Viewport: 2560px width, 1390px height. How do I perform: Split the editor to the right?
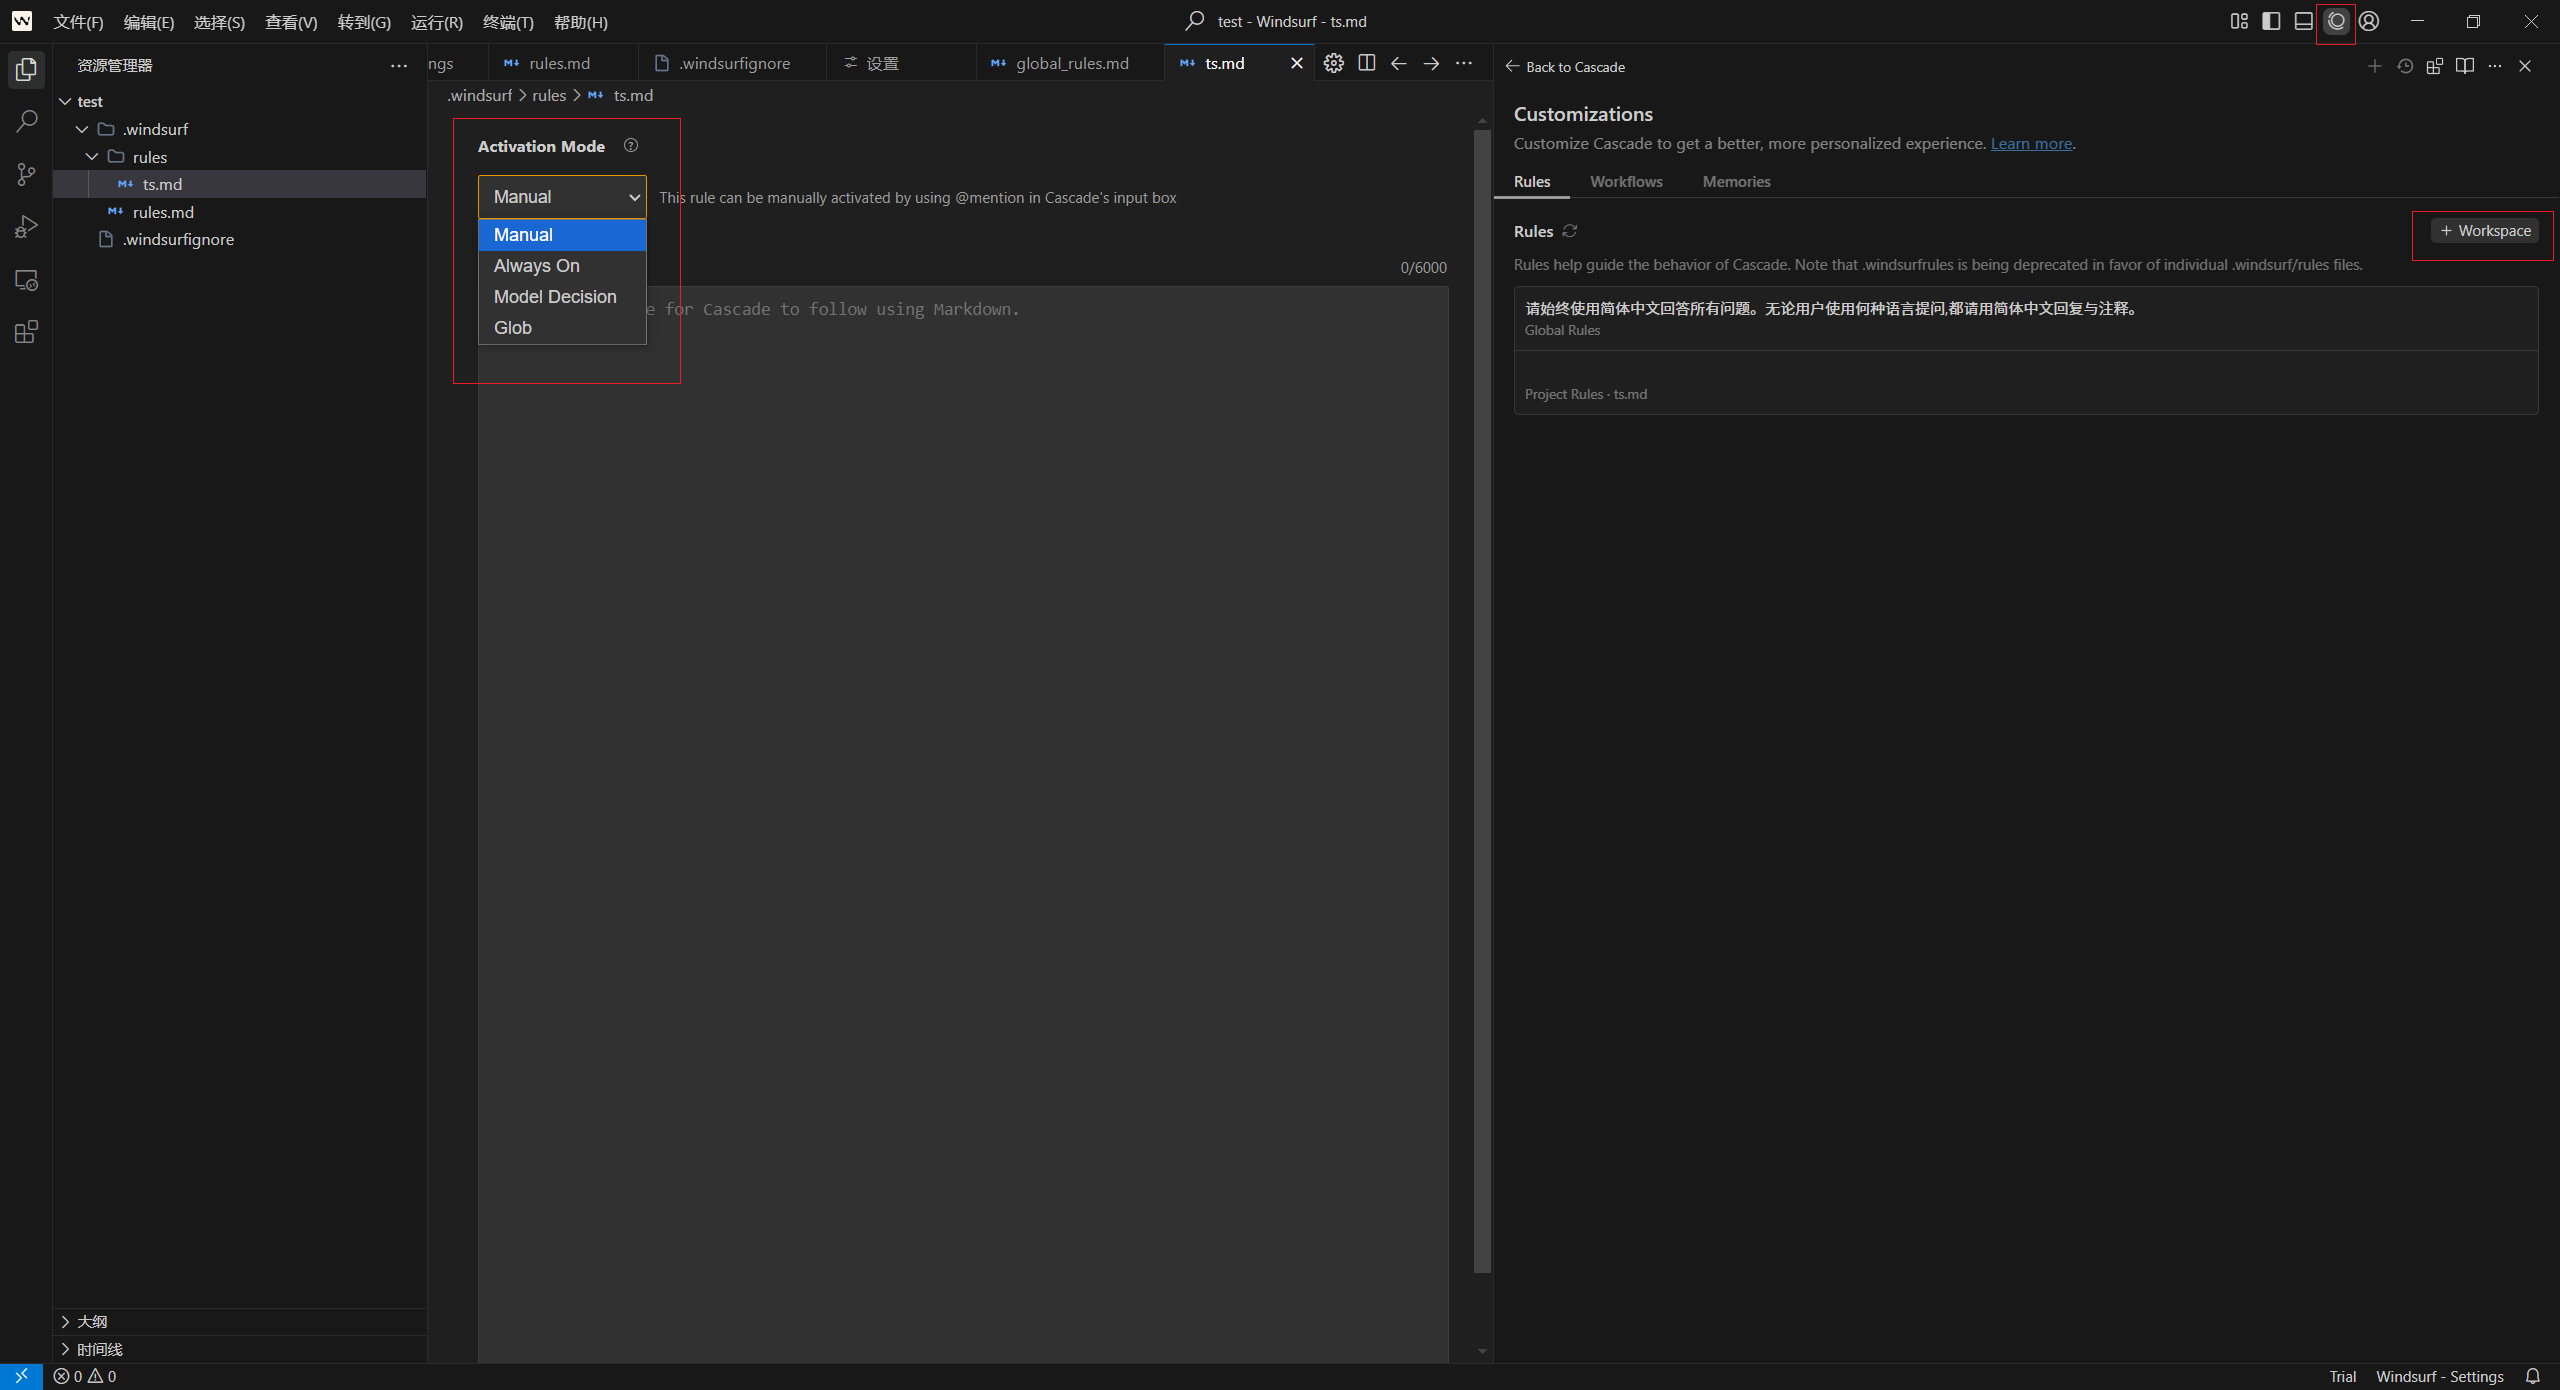tap(1366, 63)
